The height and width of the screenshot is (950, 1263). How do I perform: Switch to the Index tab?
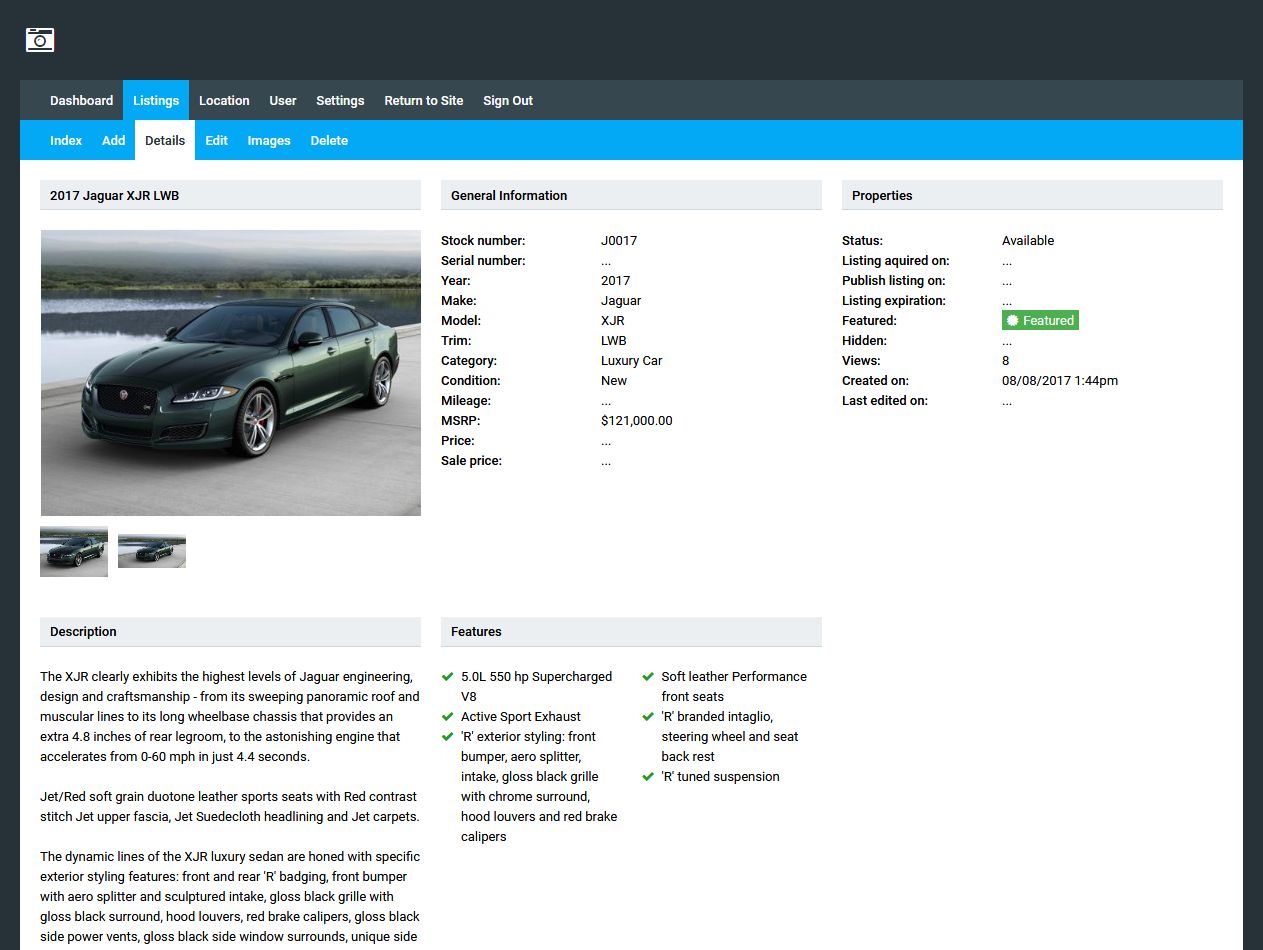[66, 141]
